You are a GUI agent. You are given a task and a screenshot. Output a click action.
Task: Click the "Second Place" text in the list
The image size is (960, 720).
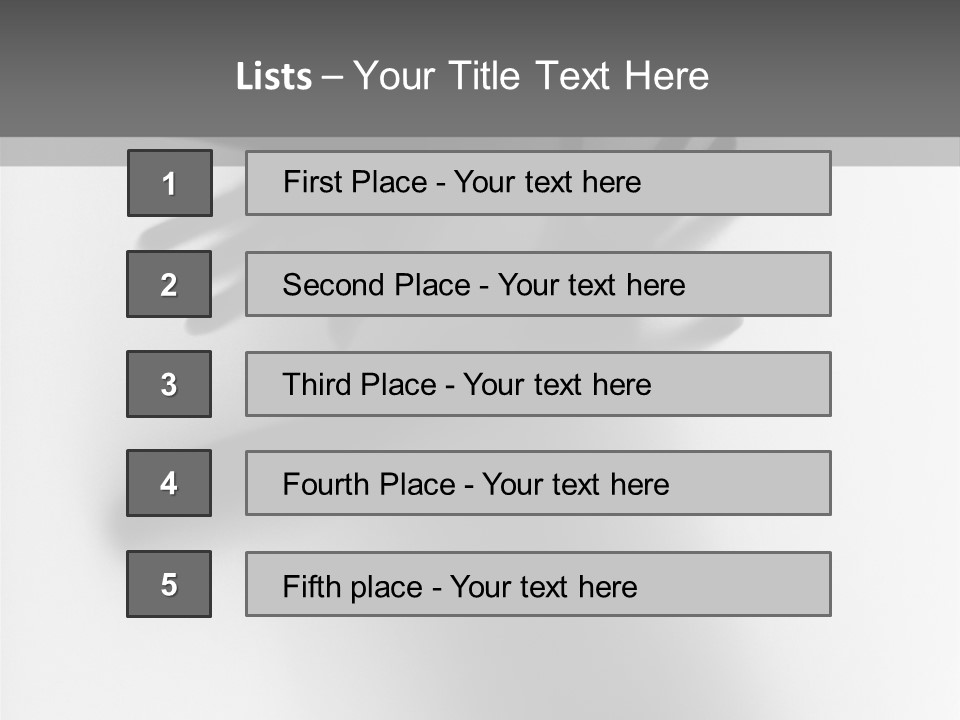375,285
